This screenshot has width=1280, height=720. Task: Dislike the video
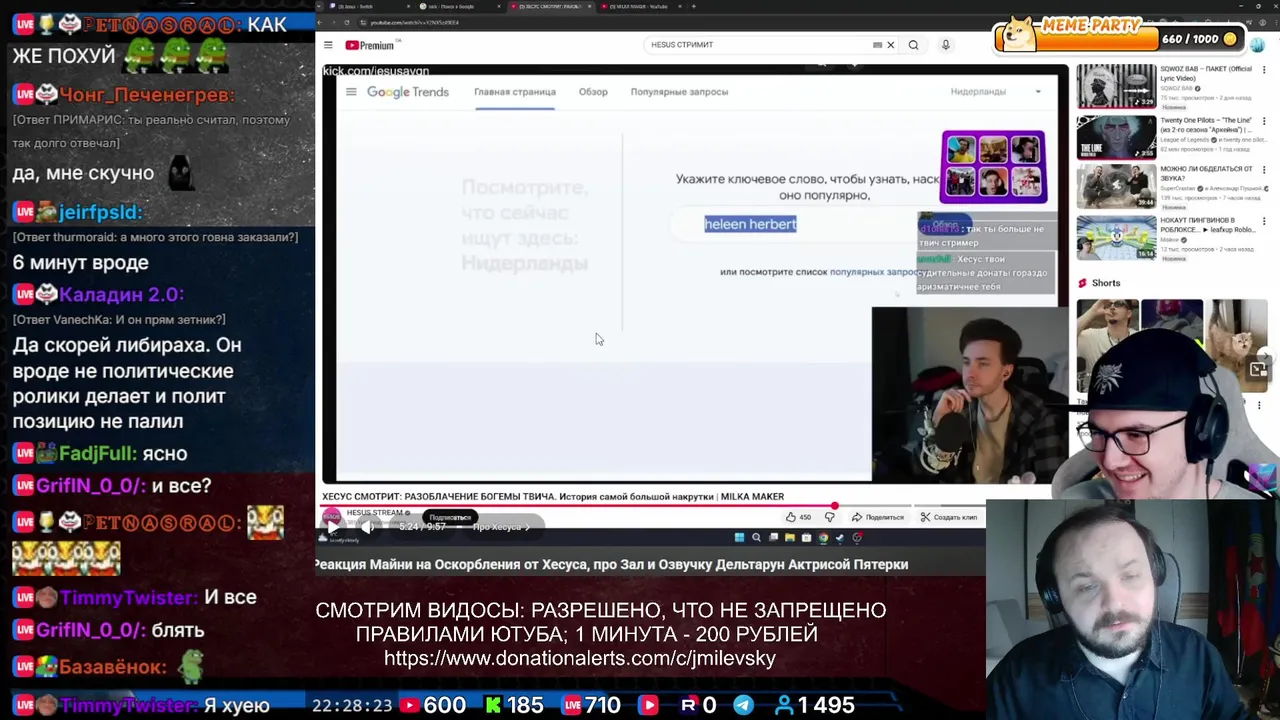pyautogui.click(x=830, y=517)
